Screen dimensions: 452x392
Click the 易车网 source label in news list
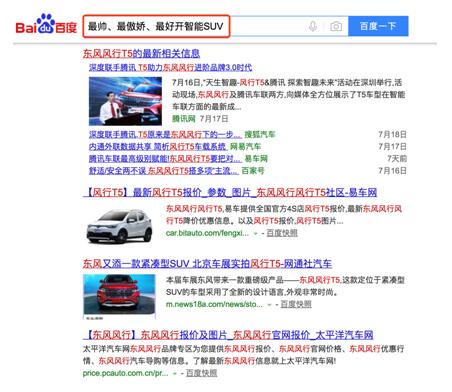(256, 159)
